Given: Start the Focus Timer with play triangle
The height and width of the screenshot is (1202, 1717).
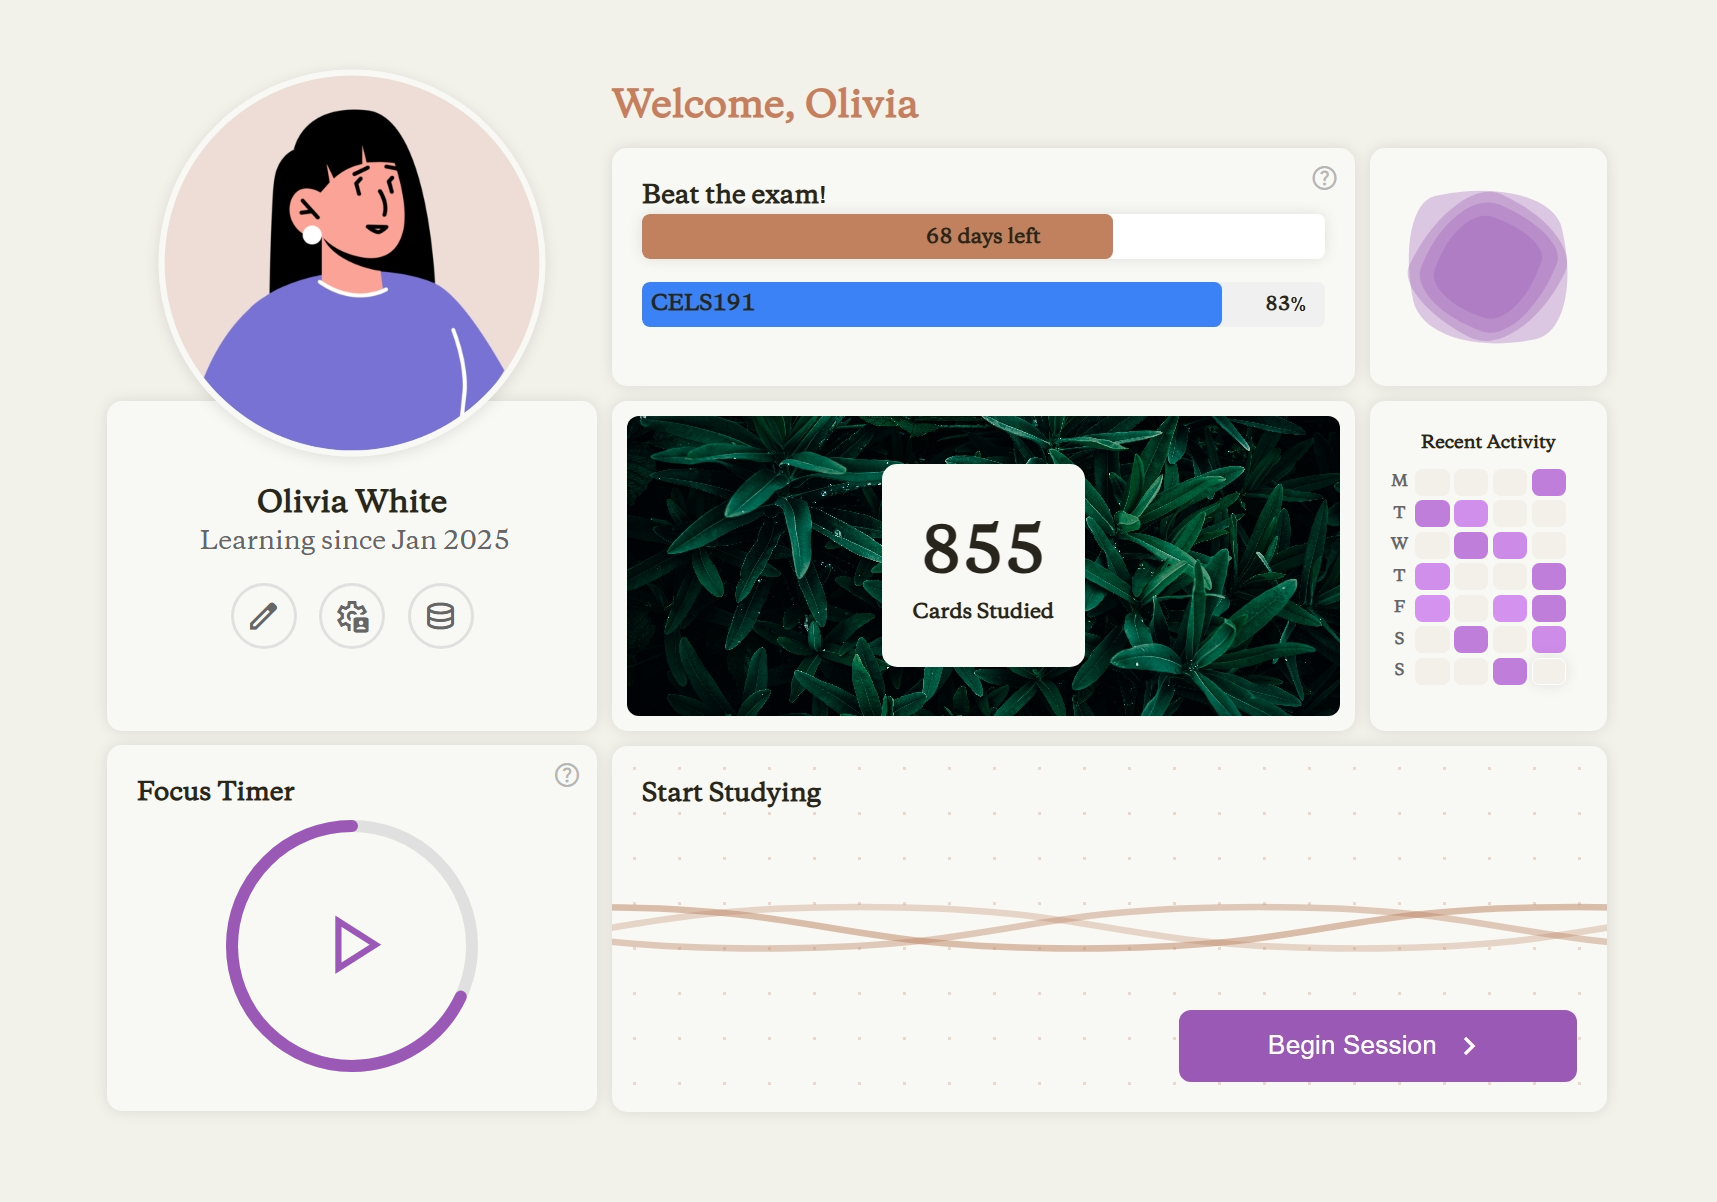Looking at the screenshot, I should [354, 945].
